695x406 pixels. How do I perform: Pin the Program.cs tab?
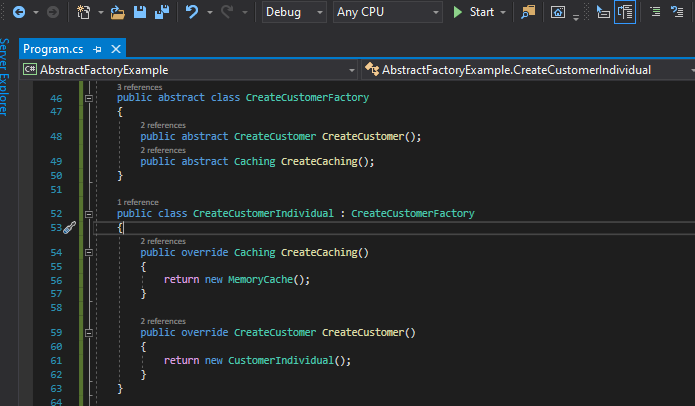pyautogui.click(x=98, y=49)
